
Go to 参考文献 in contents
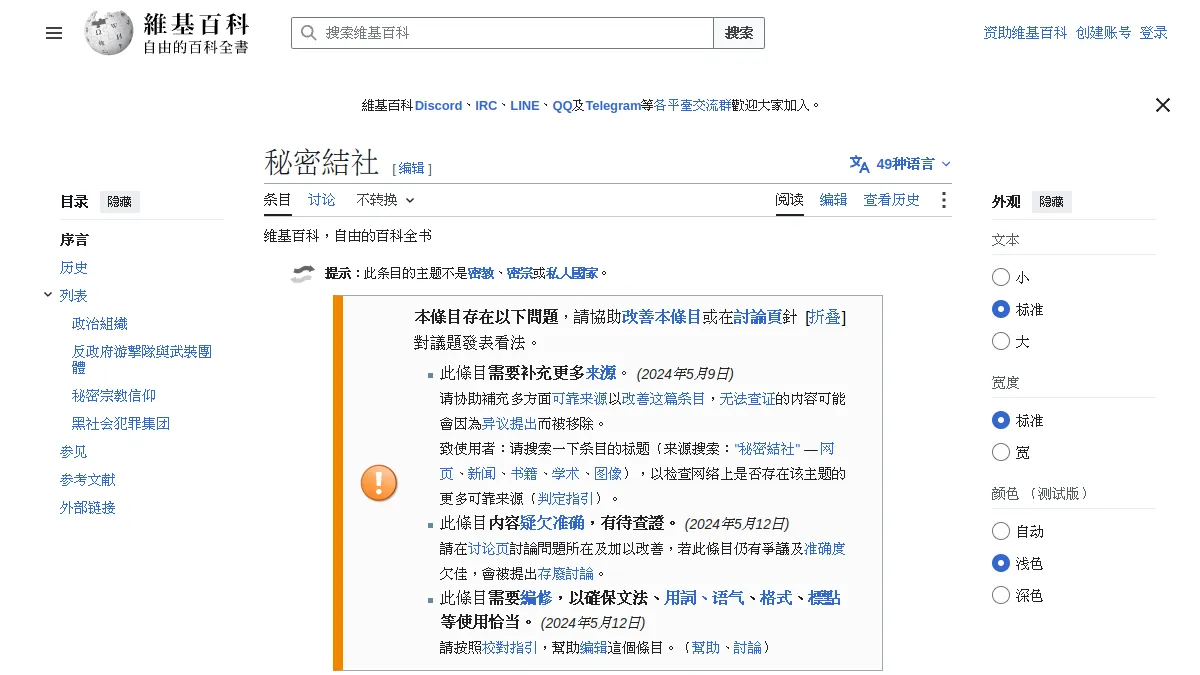(x=88, y=480)
